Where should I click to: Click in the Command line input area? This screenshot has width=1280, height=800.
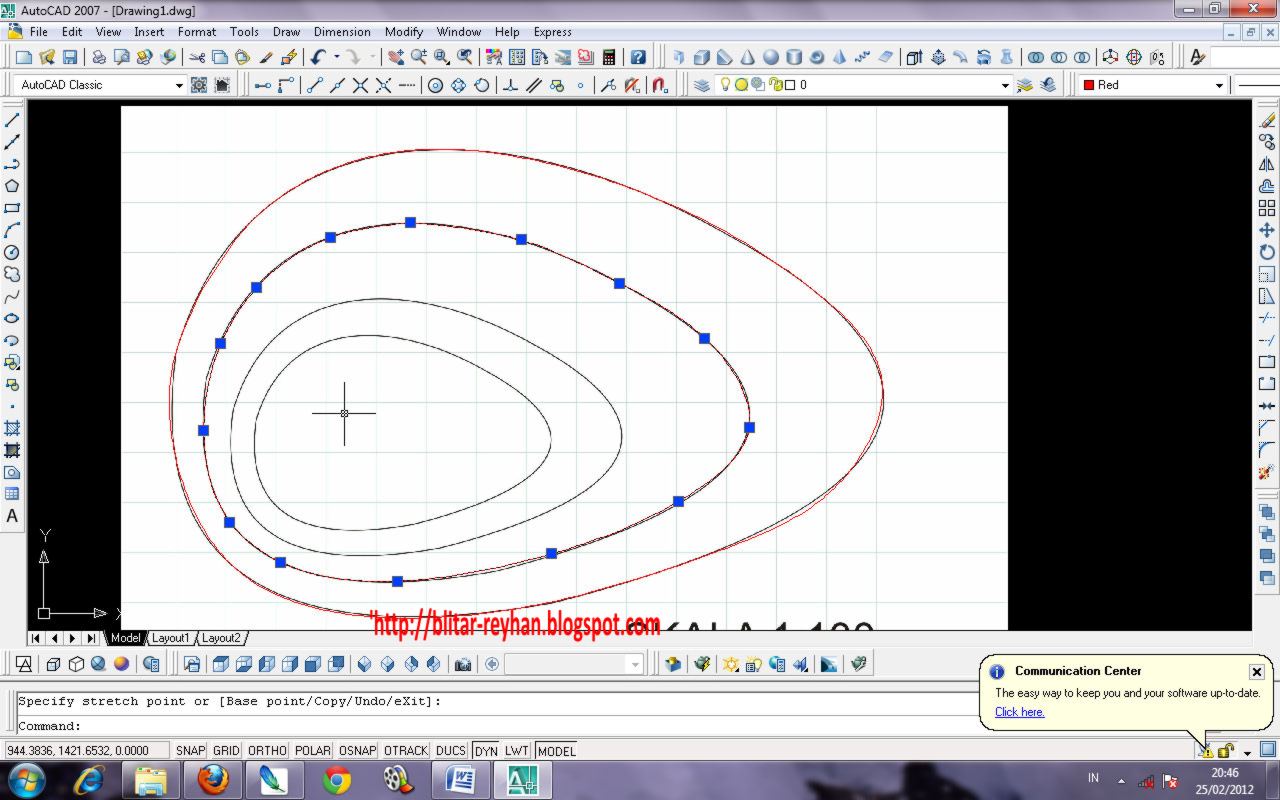pyautogui.click(x=500, y=726)
